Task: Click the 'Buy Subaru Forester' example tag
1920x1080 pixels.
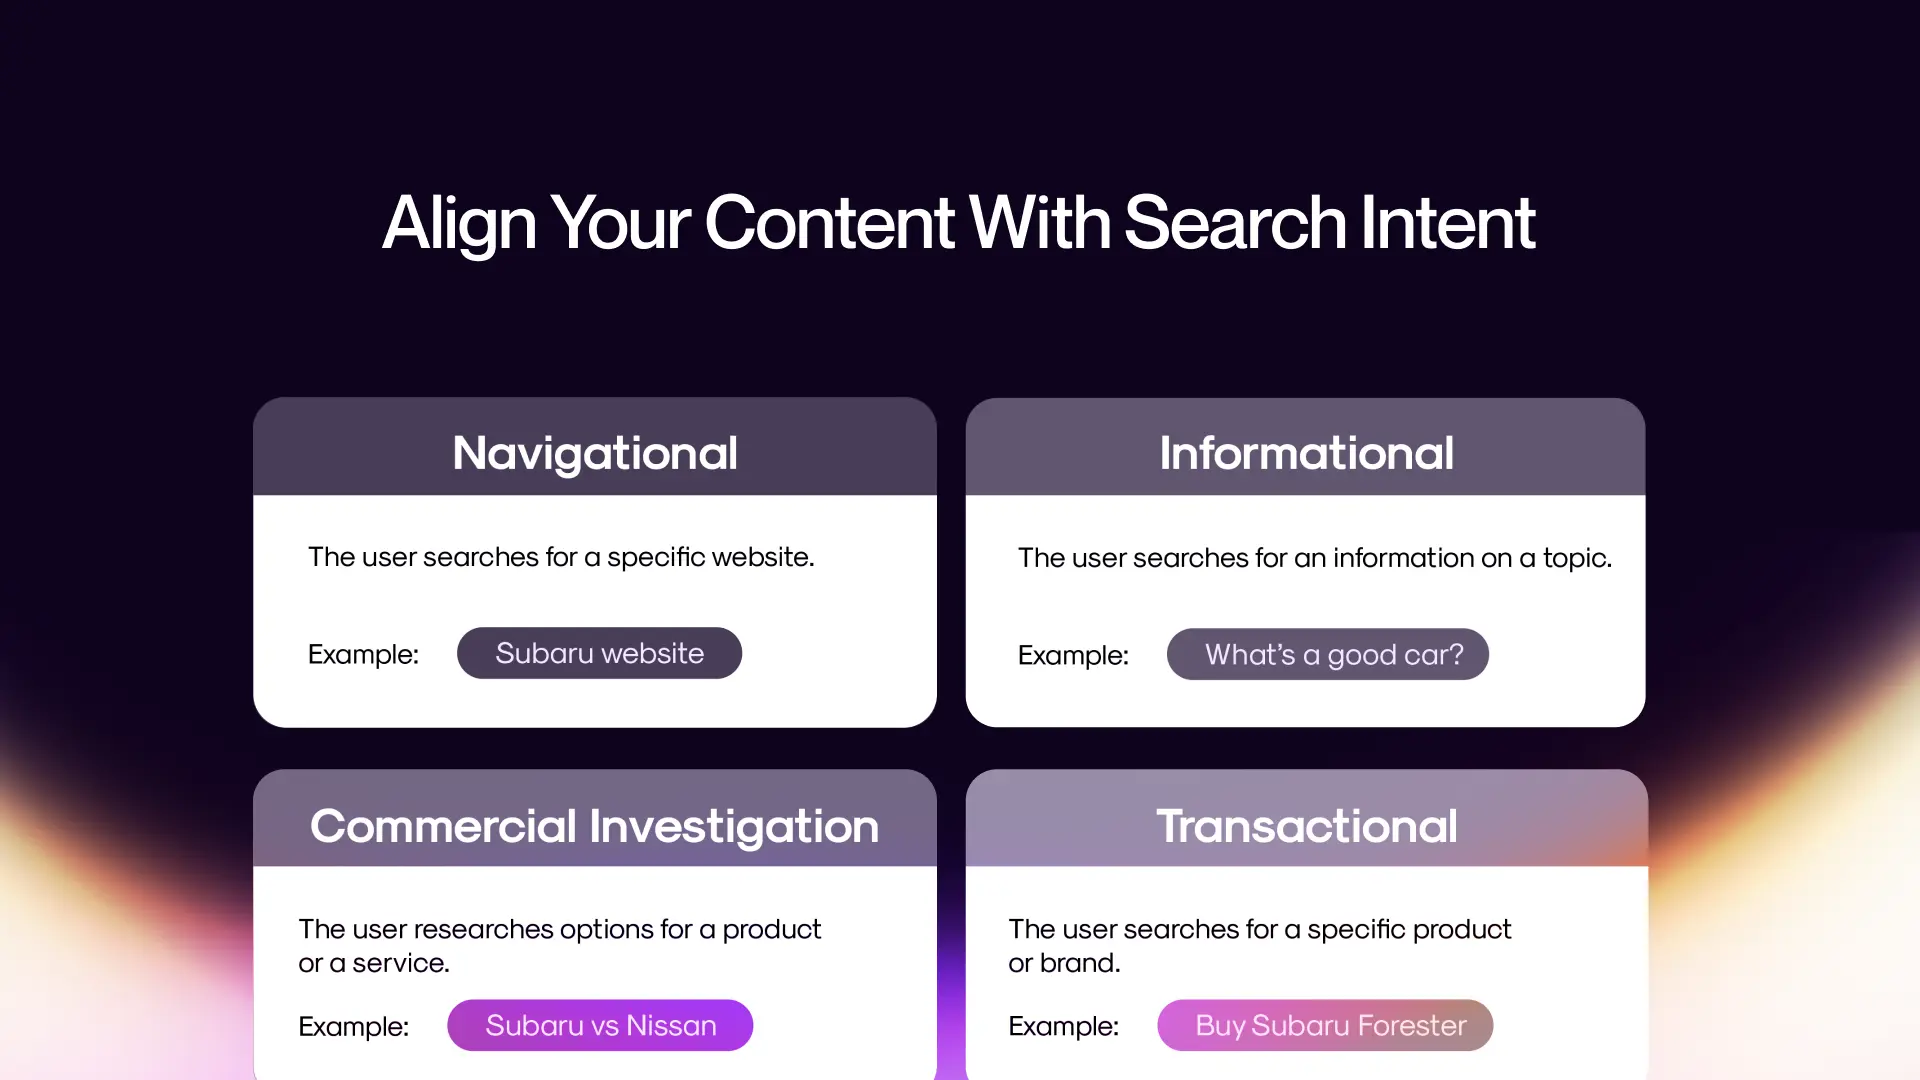Action: (1329, 1025)
